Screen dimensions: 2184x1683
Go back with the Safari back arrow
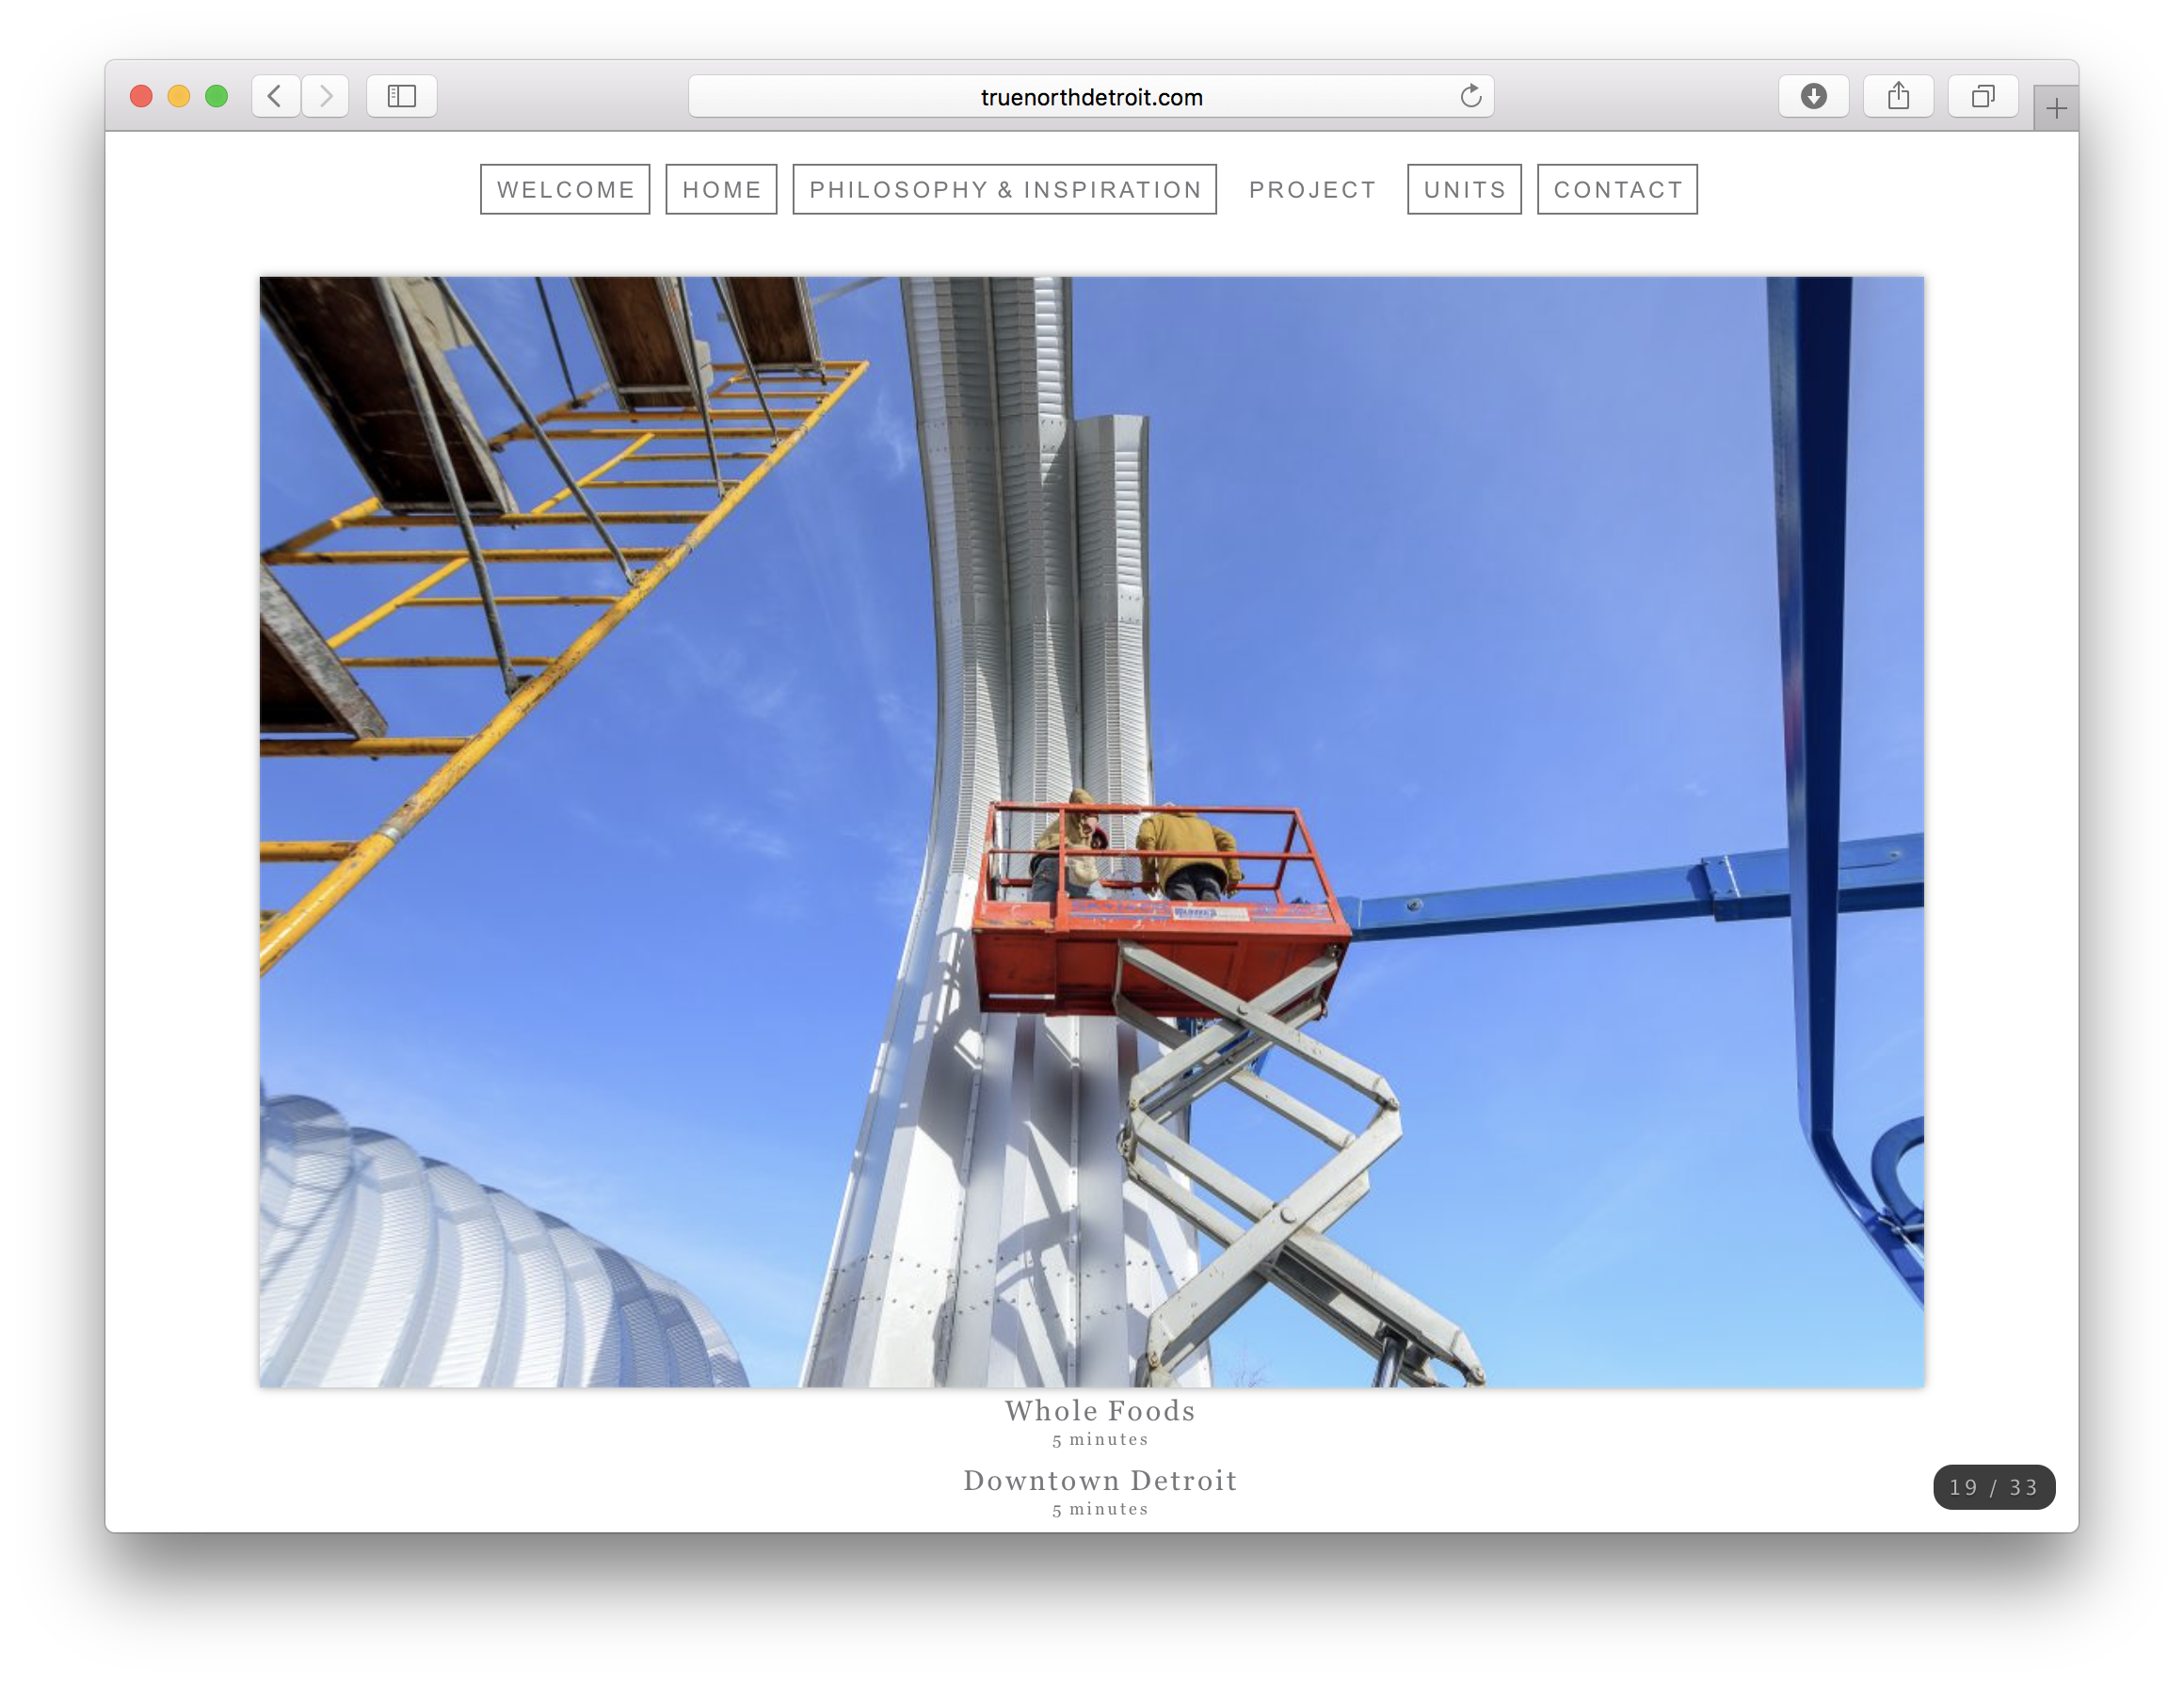275,96
